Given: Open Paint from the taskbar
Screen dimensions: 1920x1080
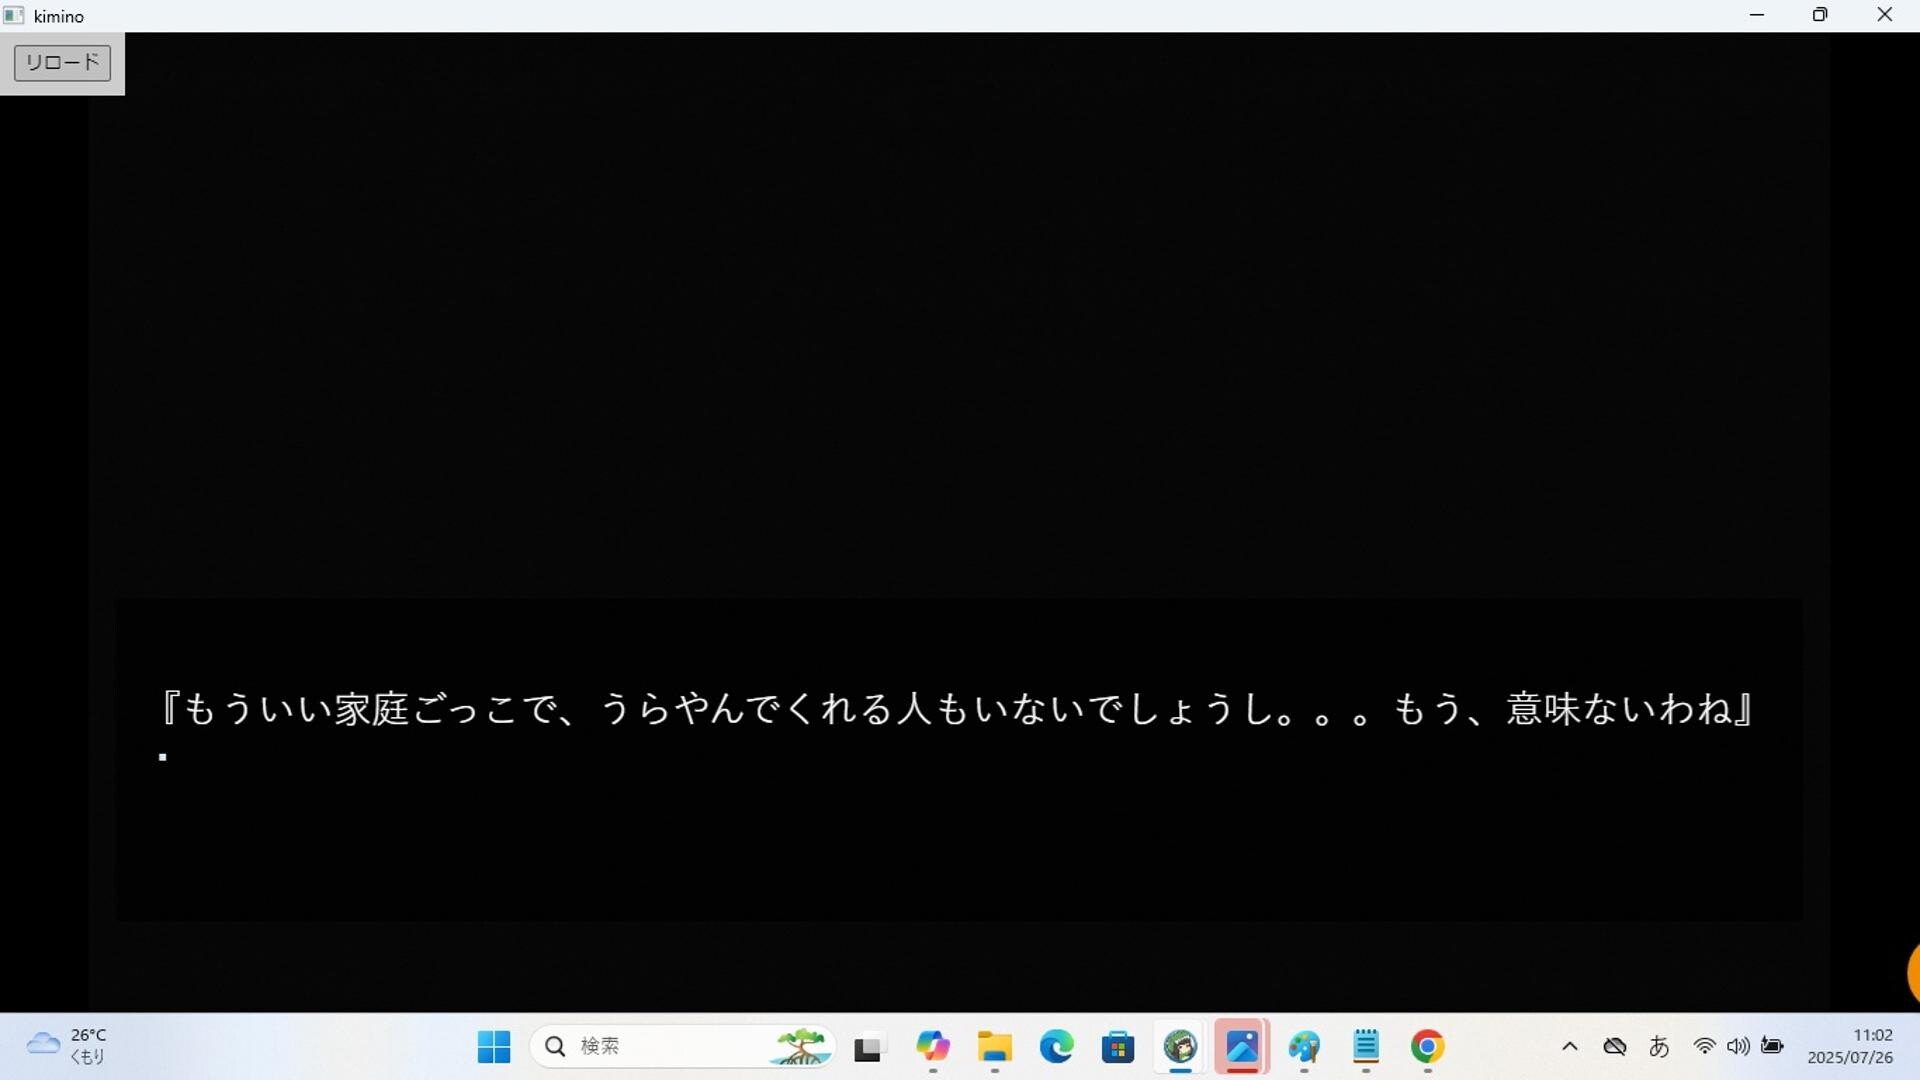Looking at the screenshot, I should point(1305,1047).
